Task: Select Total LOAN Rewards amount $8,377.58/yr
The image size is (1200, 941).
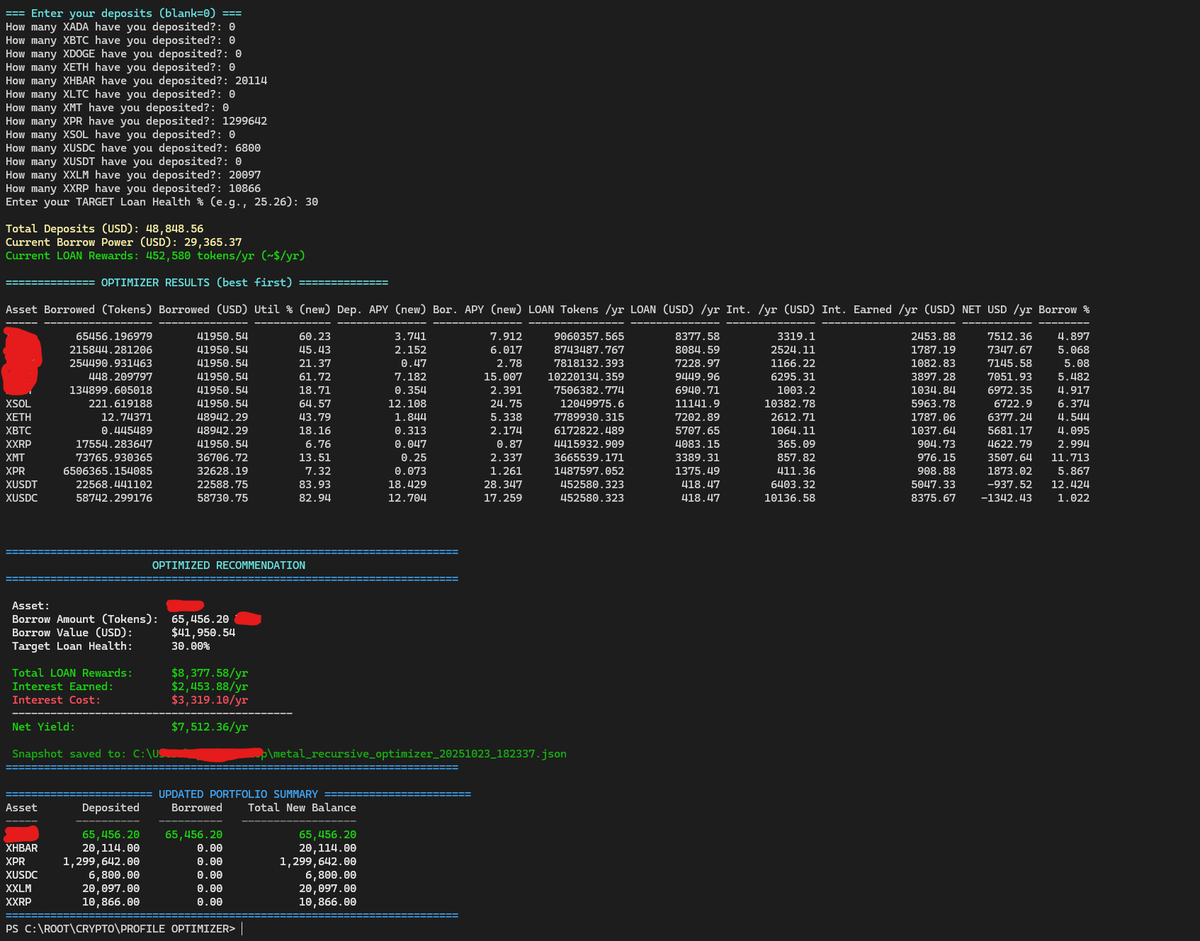Action: tap(210, 673)
